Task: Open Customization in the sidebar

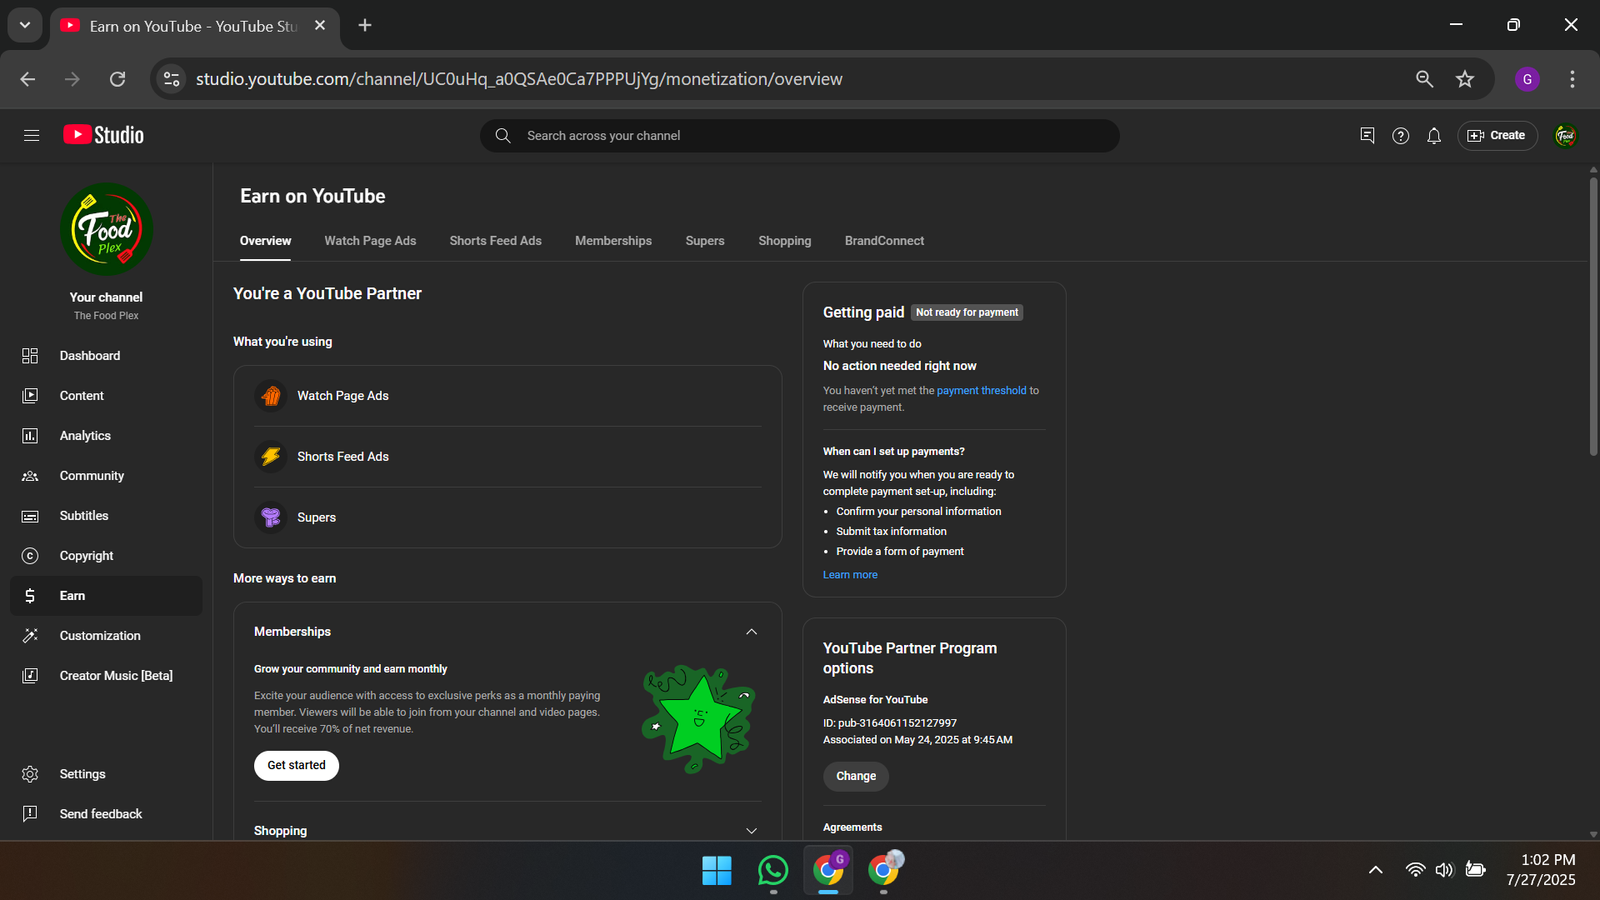Action: point(106,636)
